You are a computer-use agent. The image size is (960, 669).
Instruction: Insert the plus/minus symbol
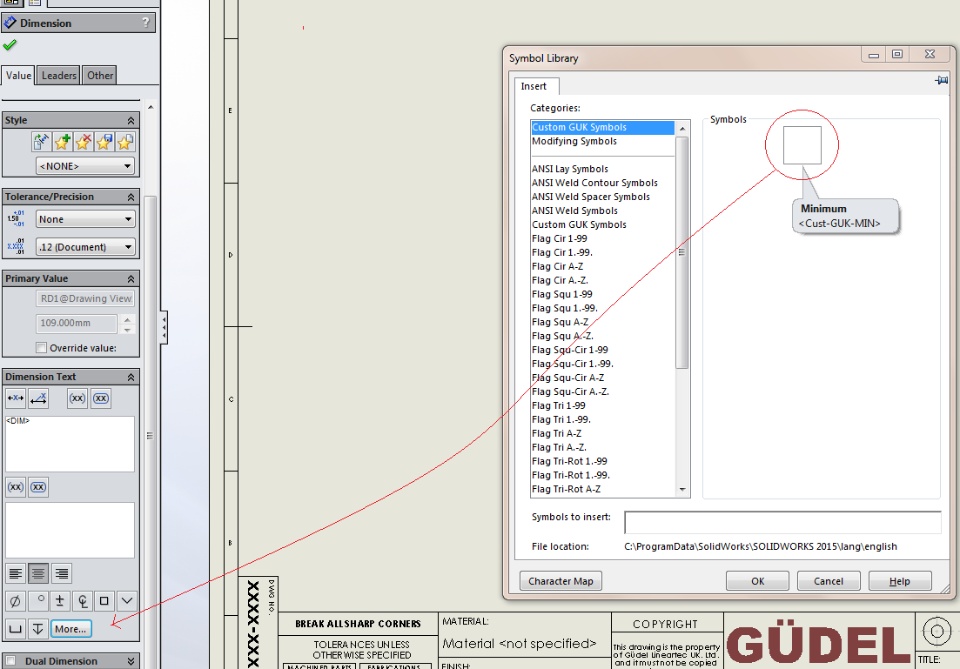60,601
